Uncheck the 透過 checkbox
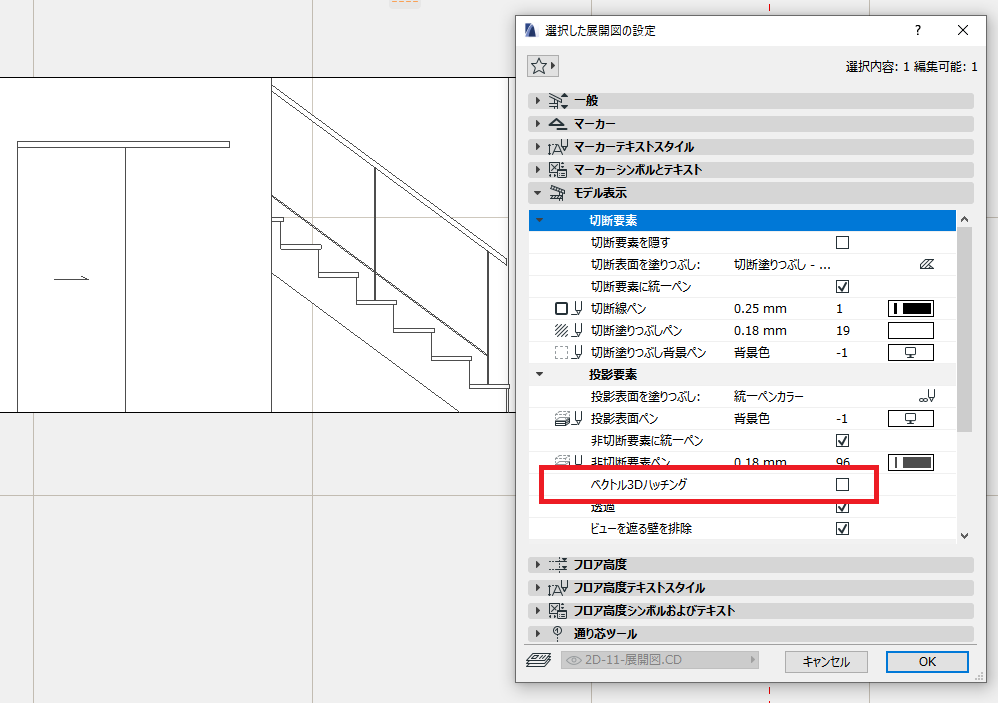 point(842,507)
